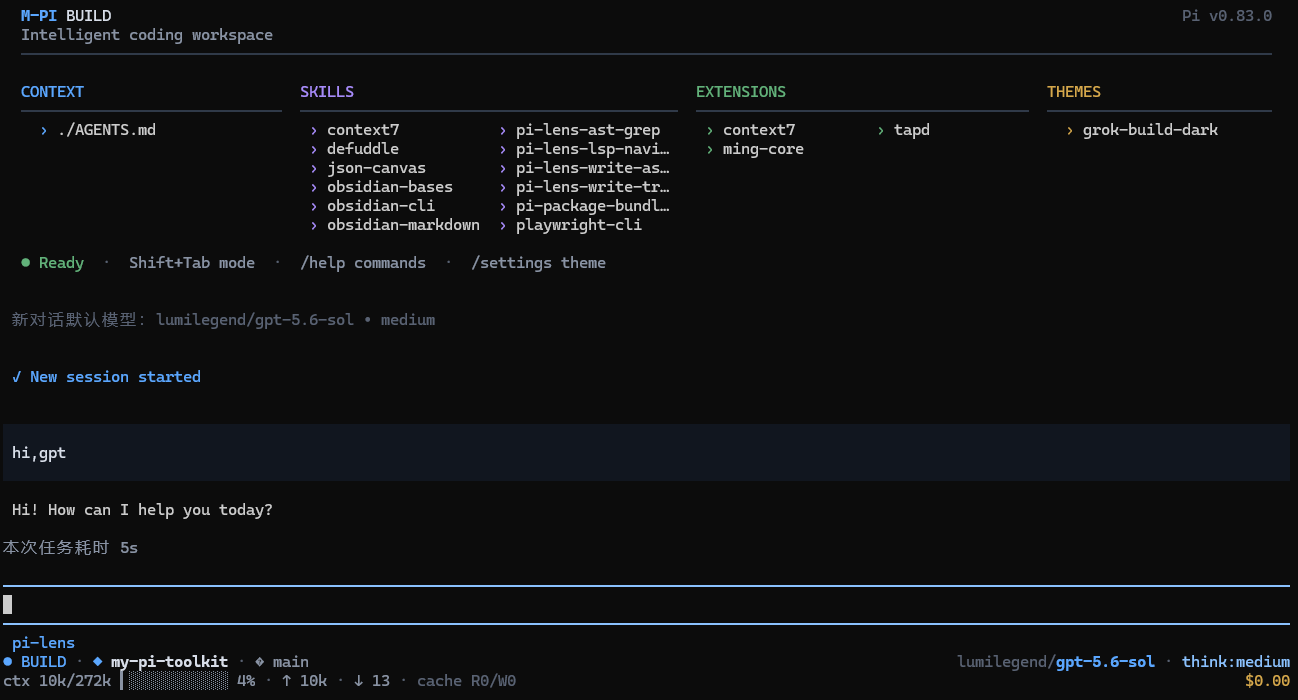This screenshot has width=1298, height=700.
Task: Click the BUILD mode indicator in status bar
Action: (x=34, y=662)
